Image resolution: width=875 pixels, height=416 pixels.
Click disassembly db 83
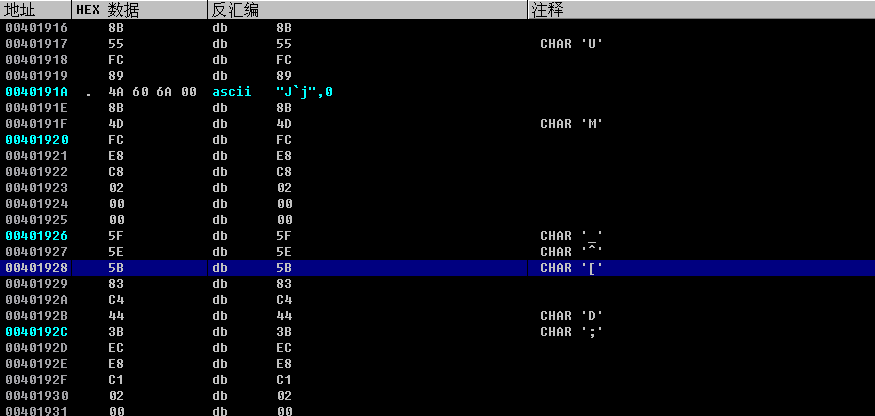[252, 284]
